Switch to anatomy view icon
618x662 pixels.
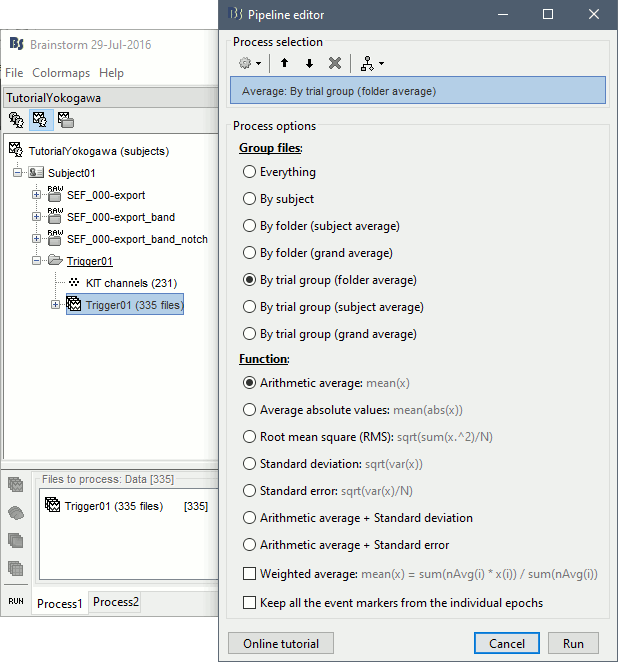pos(16,120)
